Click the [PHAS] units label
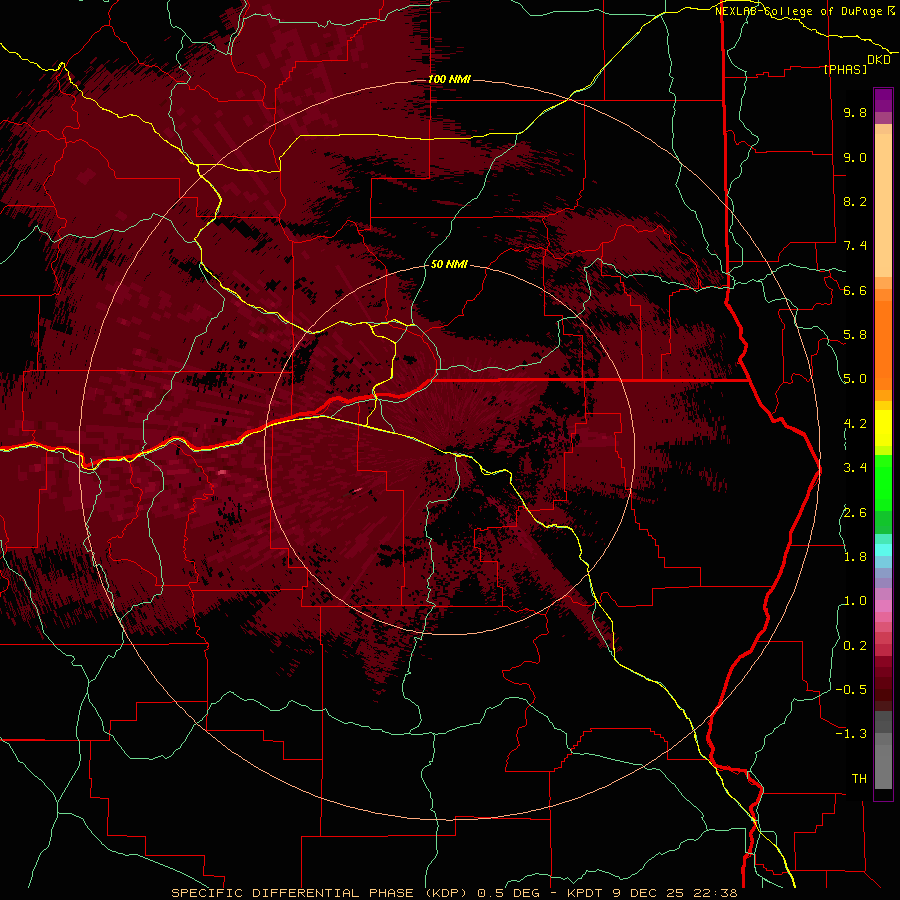This screenshot has height=900, width=900. point(845,69)
